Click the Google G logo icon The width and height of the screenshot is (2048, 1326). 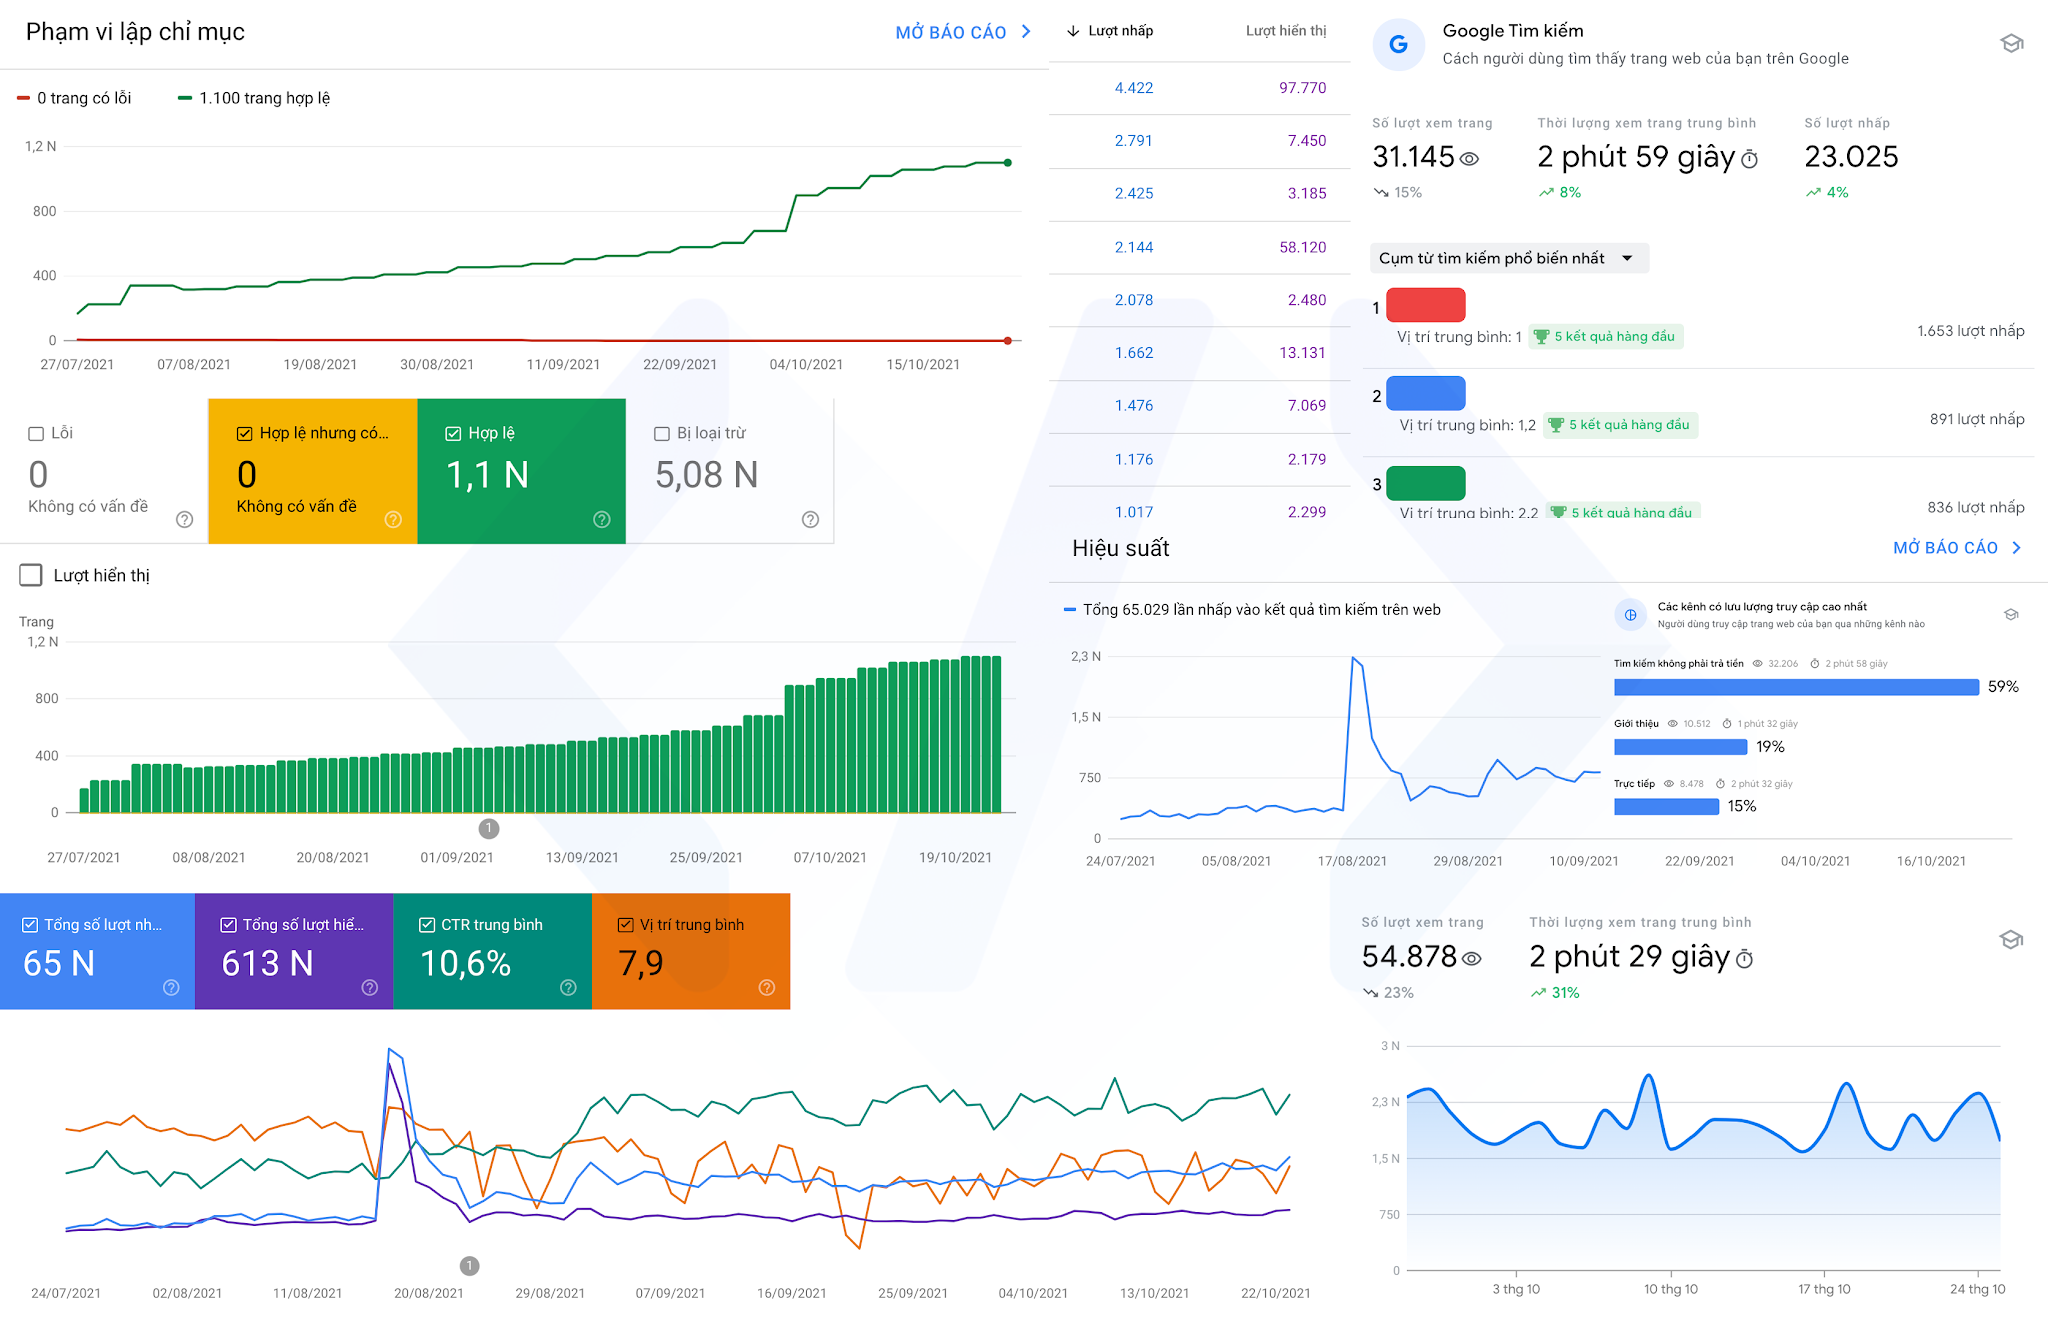pos(1398,44)
